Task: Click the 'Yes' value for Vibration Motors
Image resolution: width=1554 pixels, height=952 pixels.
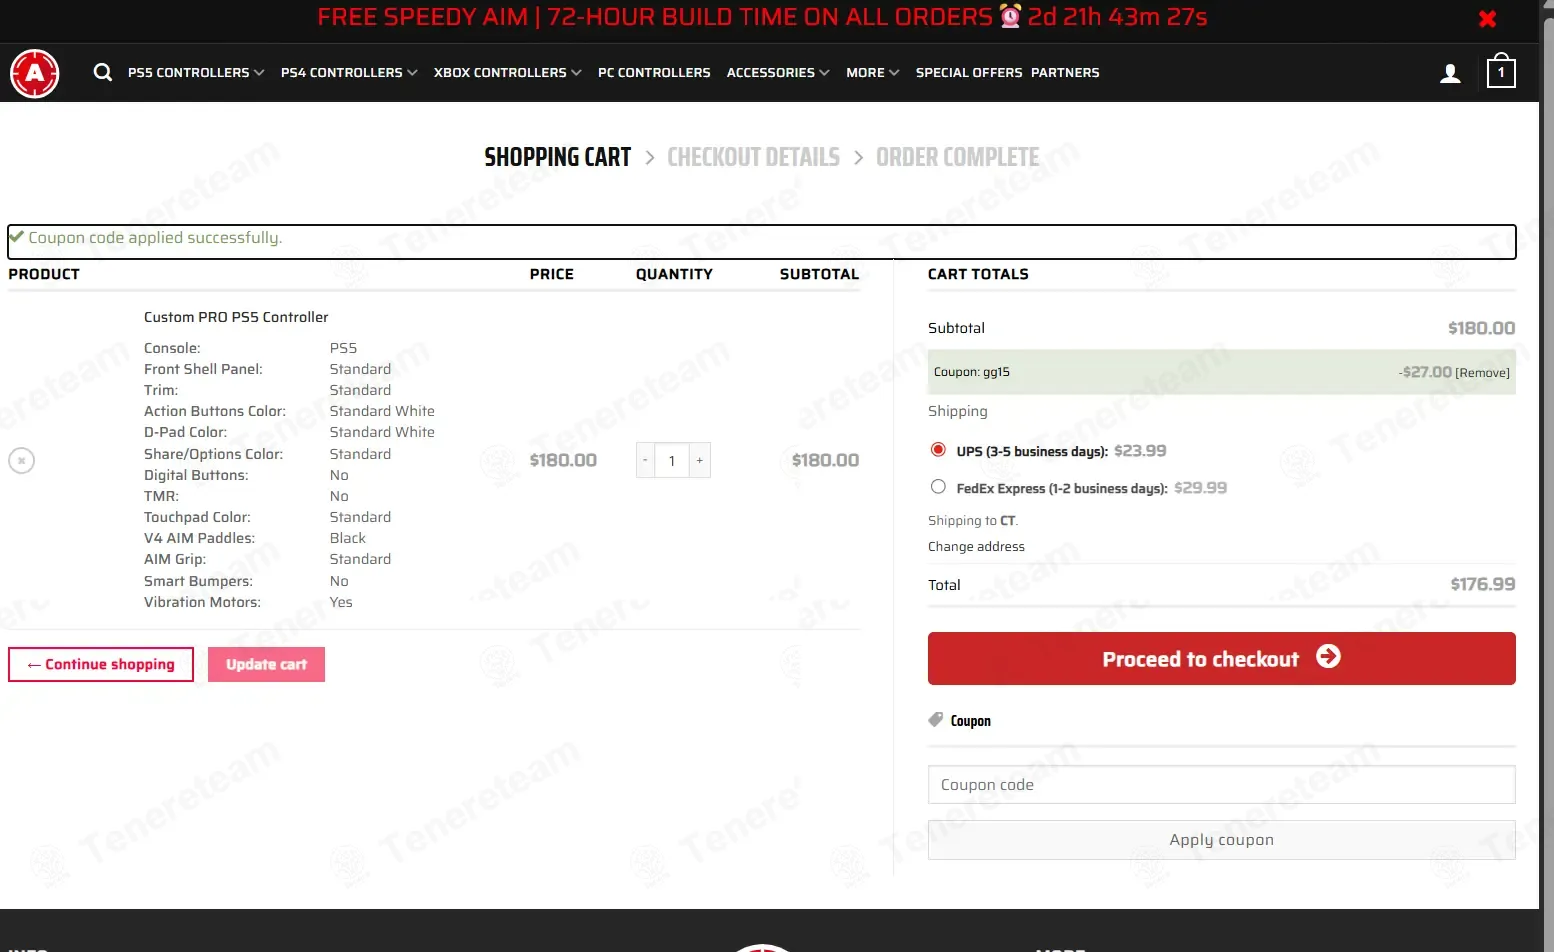Action: (341, 602)
